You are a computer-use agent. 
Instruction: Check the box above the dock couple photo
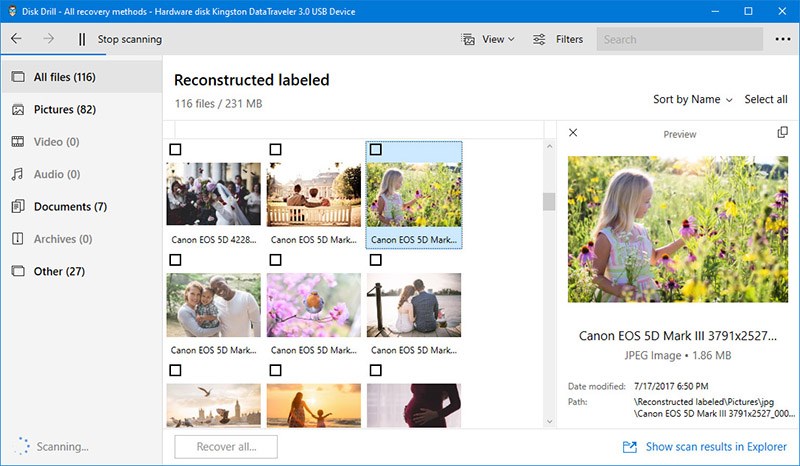pyautogui.click(x=376, y=260)
